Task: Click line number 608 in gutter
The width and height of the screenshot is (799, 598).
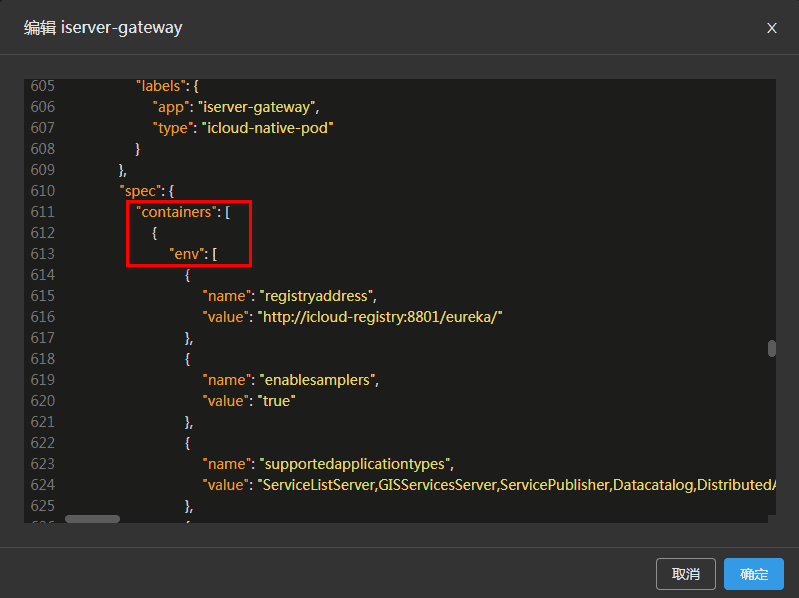Action: 42,149
